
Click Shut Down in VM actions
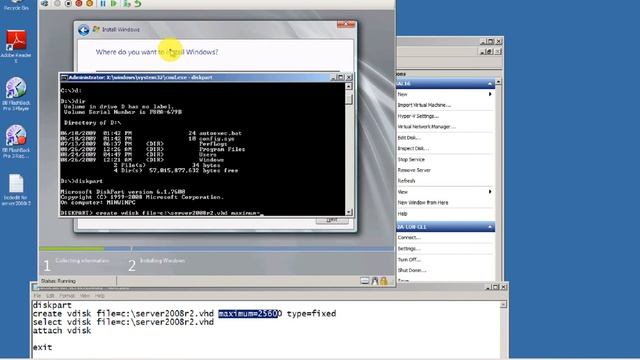(412, 270)
